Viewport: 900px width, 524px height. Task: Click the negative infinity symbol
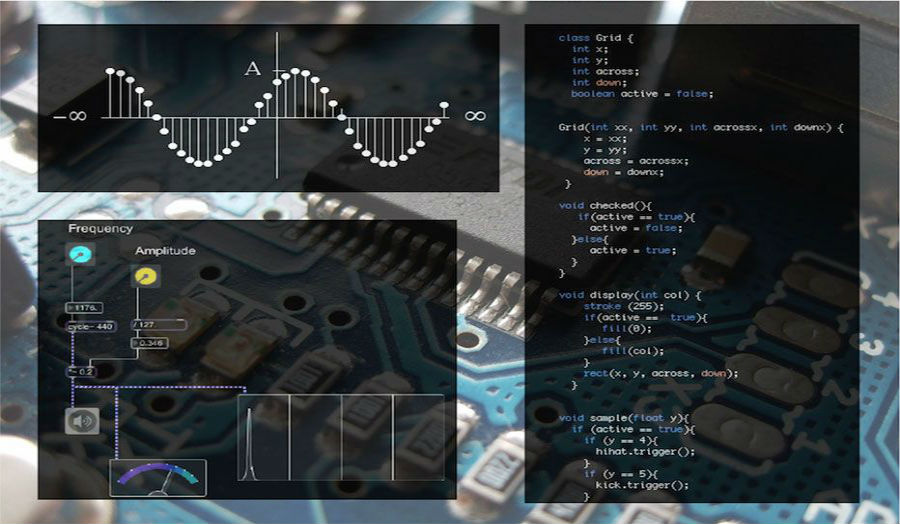click(x=71, y=116)
